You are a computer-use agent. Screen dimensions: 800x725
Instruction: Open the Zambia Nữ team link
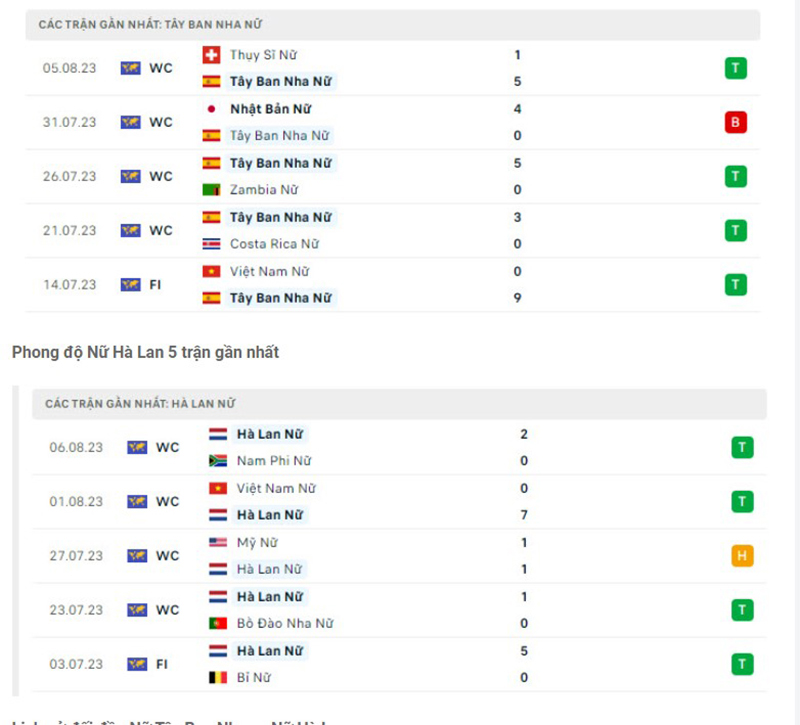point(264,190)
